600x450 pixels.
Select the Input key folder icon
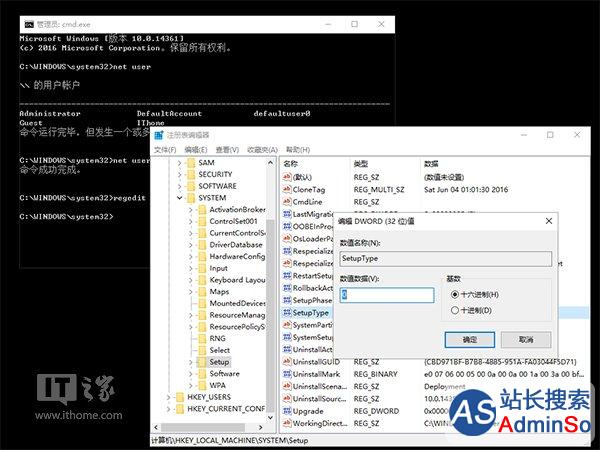[x=202, y=268]
